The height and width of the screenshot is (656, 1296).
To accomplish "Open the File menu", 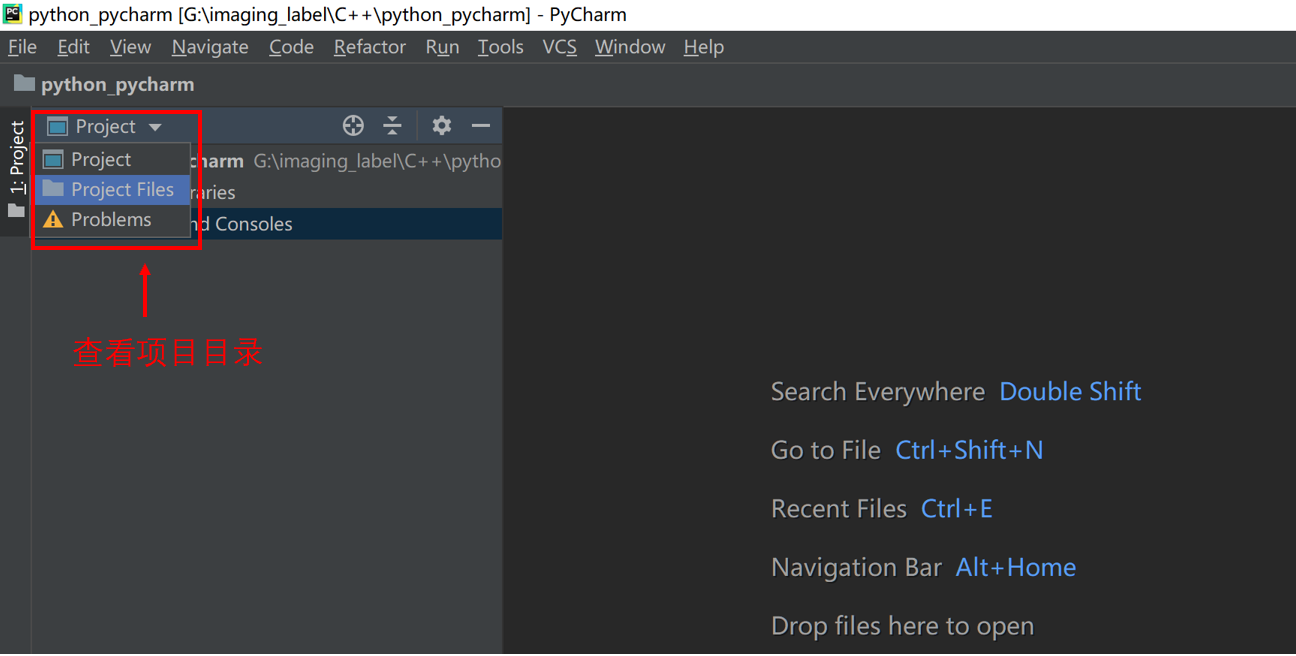I will click(22, 47).
